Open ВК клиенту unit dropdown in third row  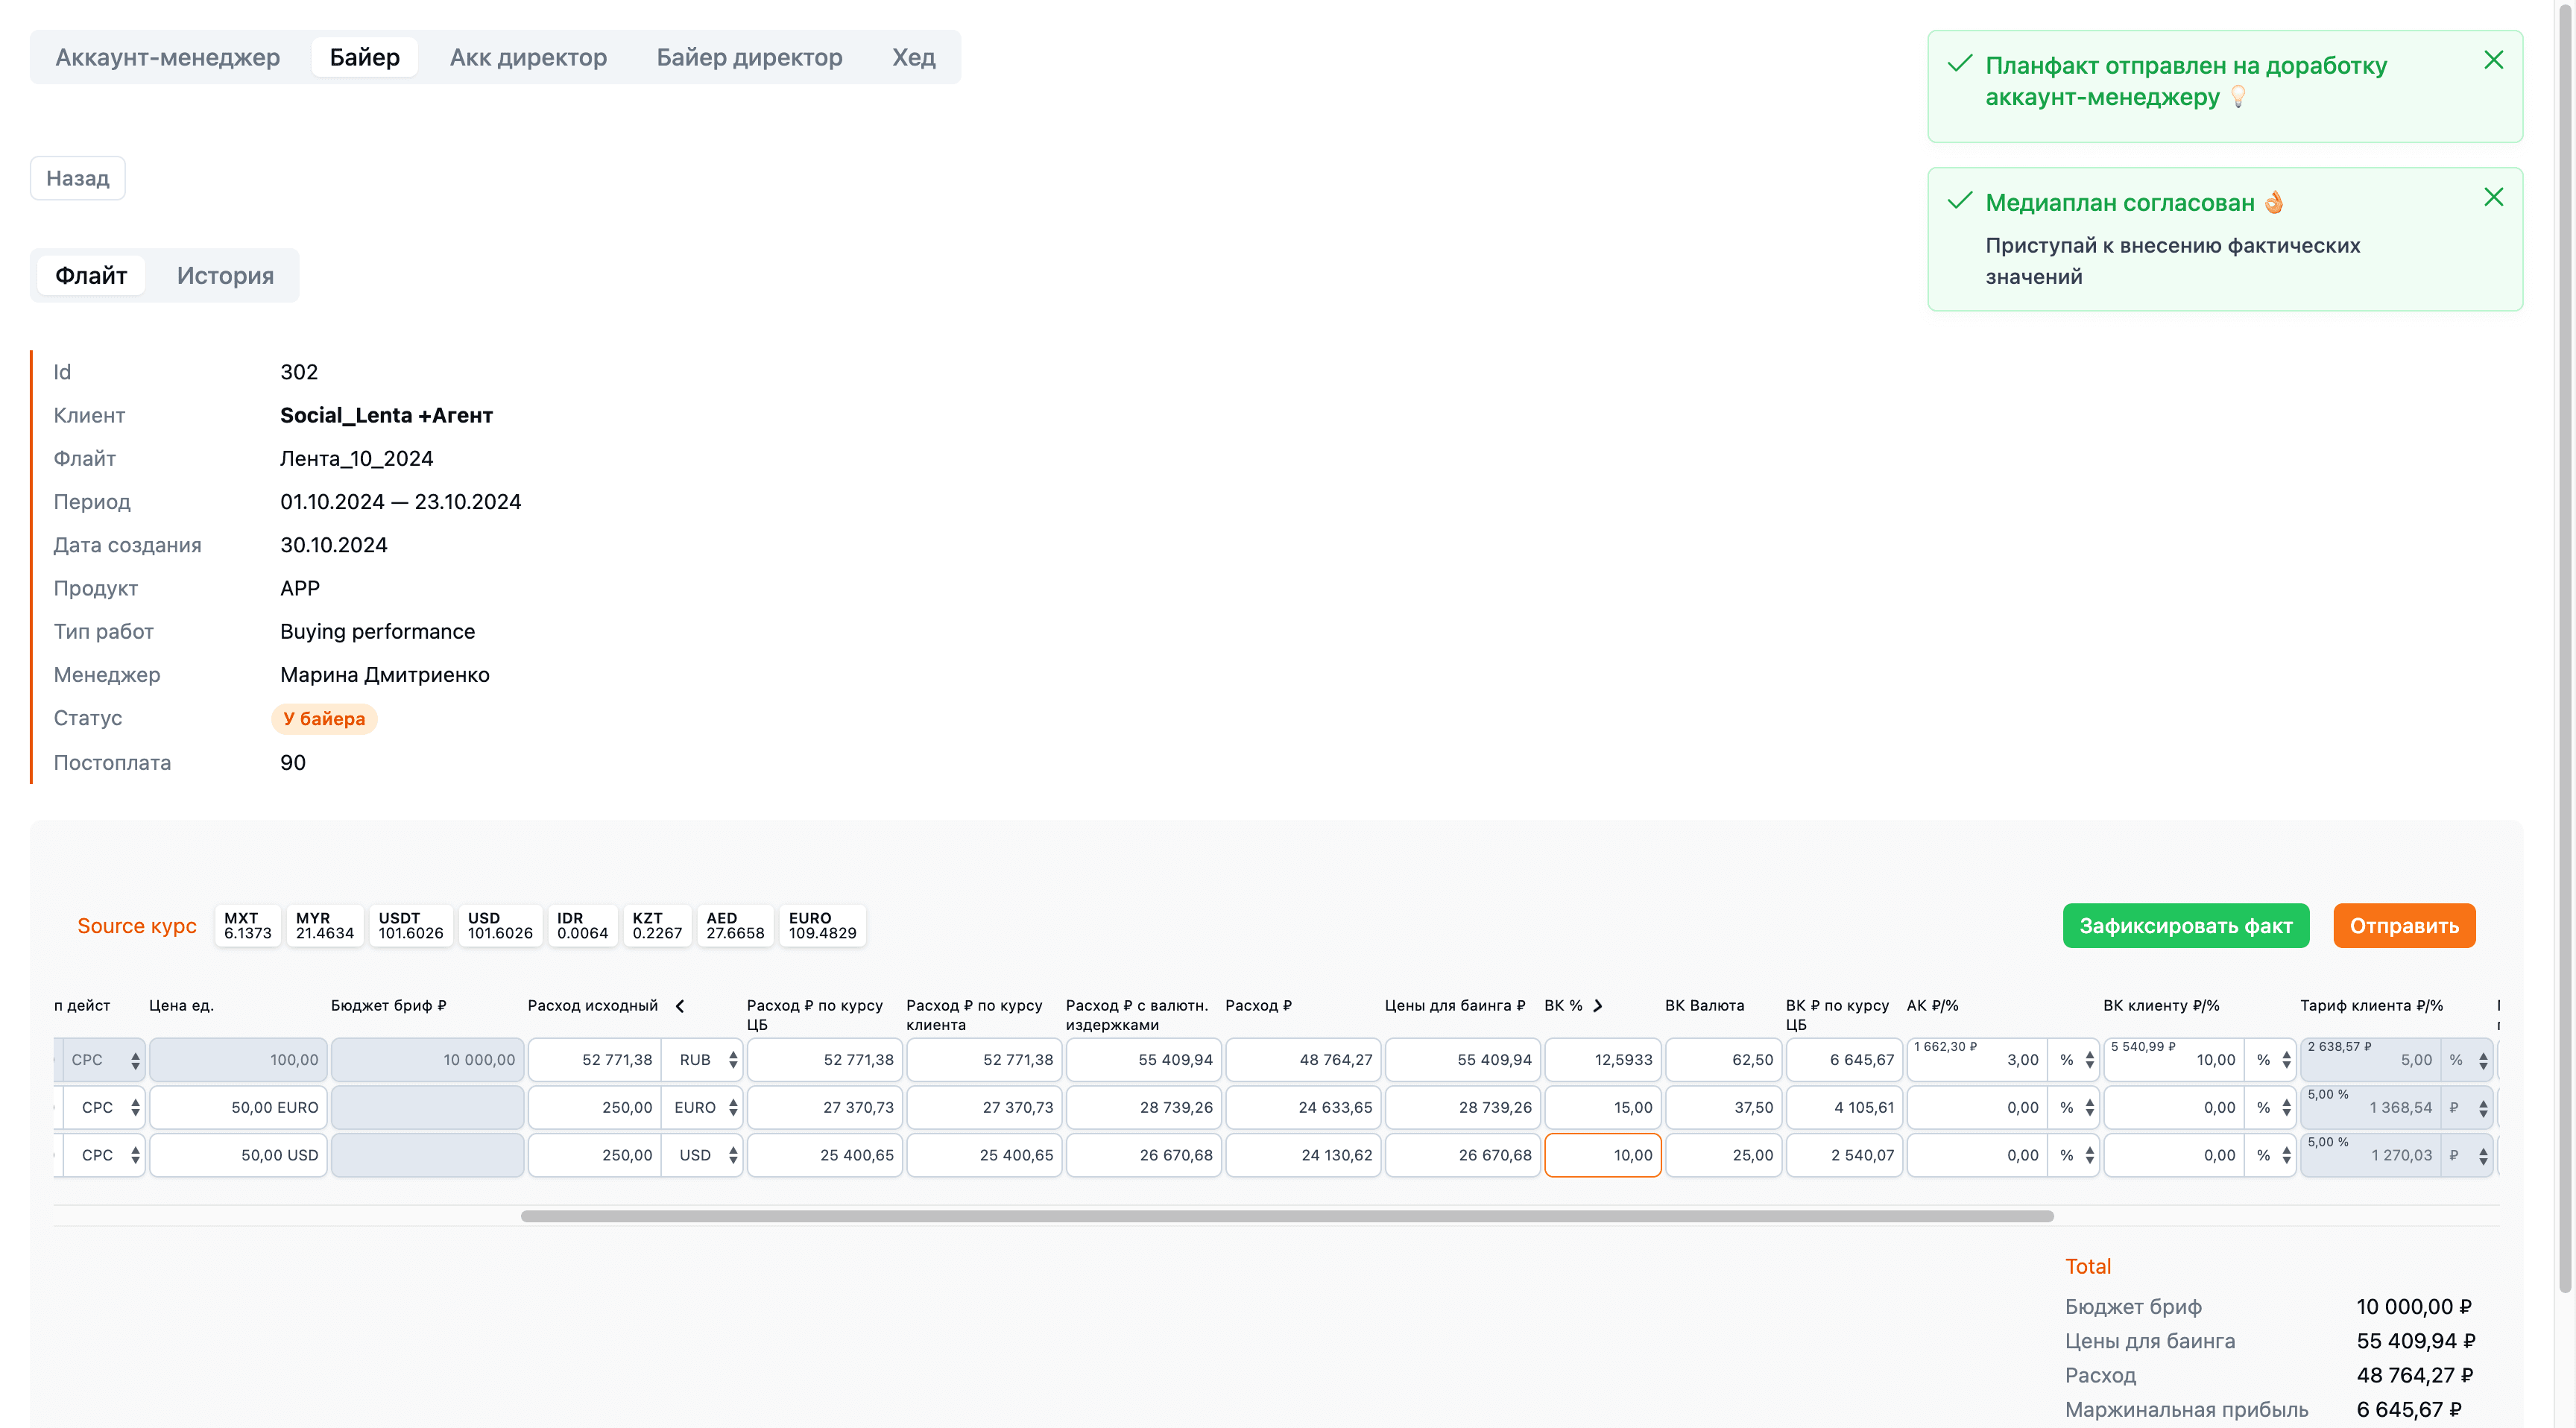tap(2271, 1154)
